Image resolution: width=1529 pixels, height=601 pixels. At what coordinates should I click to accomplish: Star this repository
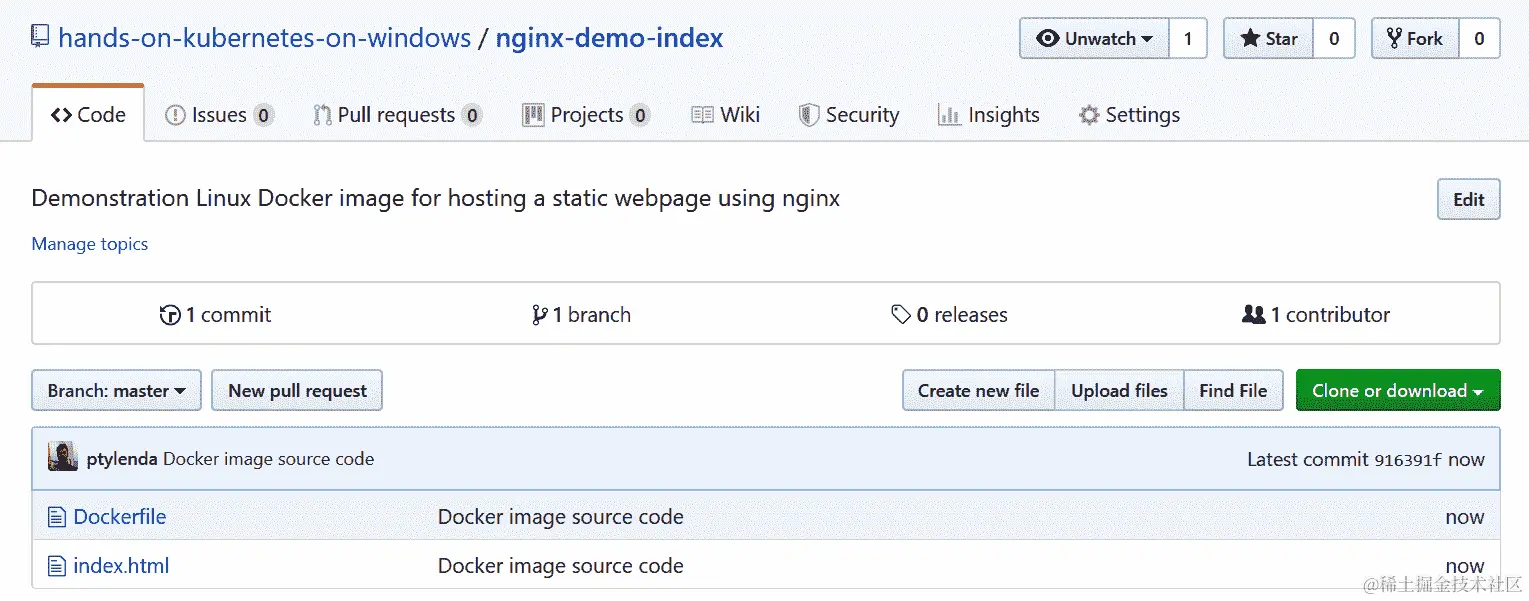coord(1269,39)
